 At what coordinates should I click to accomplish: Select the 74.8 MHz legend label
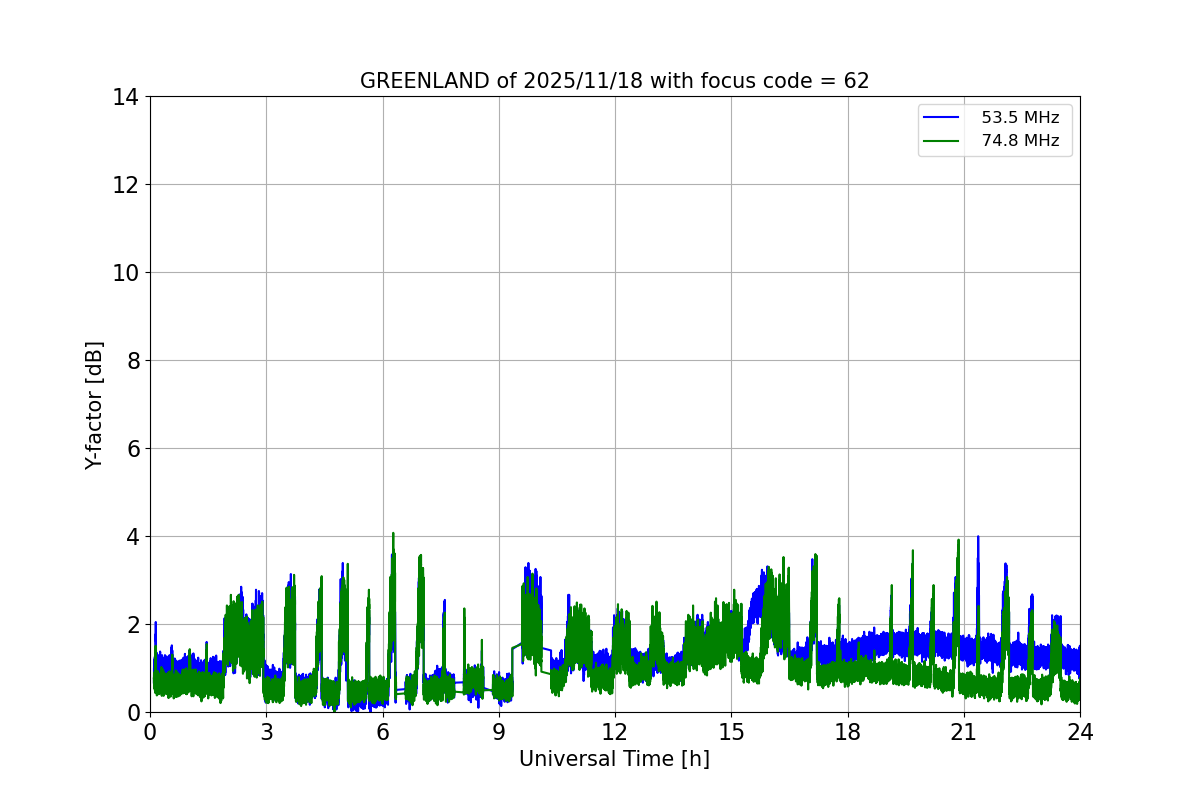(x=1020, y=141)
